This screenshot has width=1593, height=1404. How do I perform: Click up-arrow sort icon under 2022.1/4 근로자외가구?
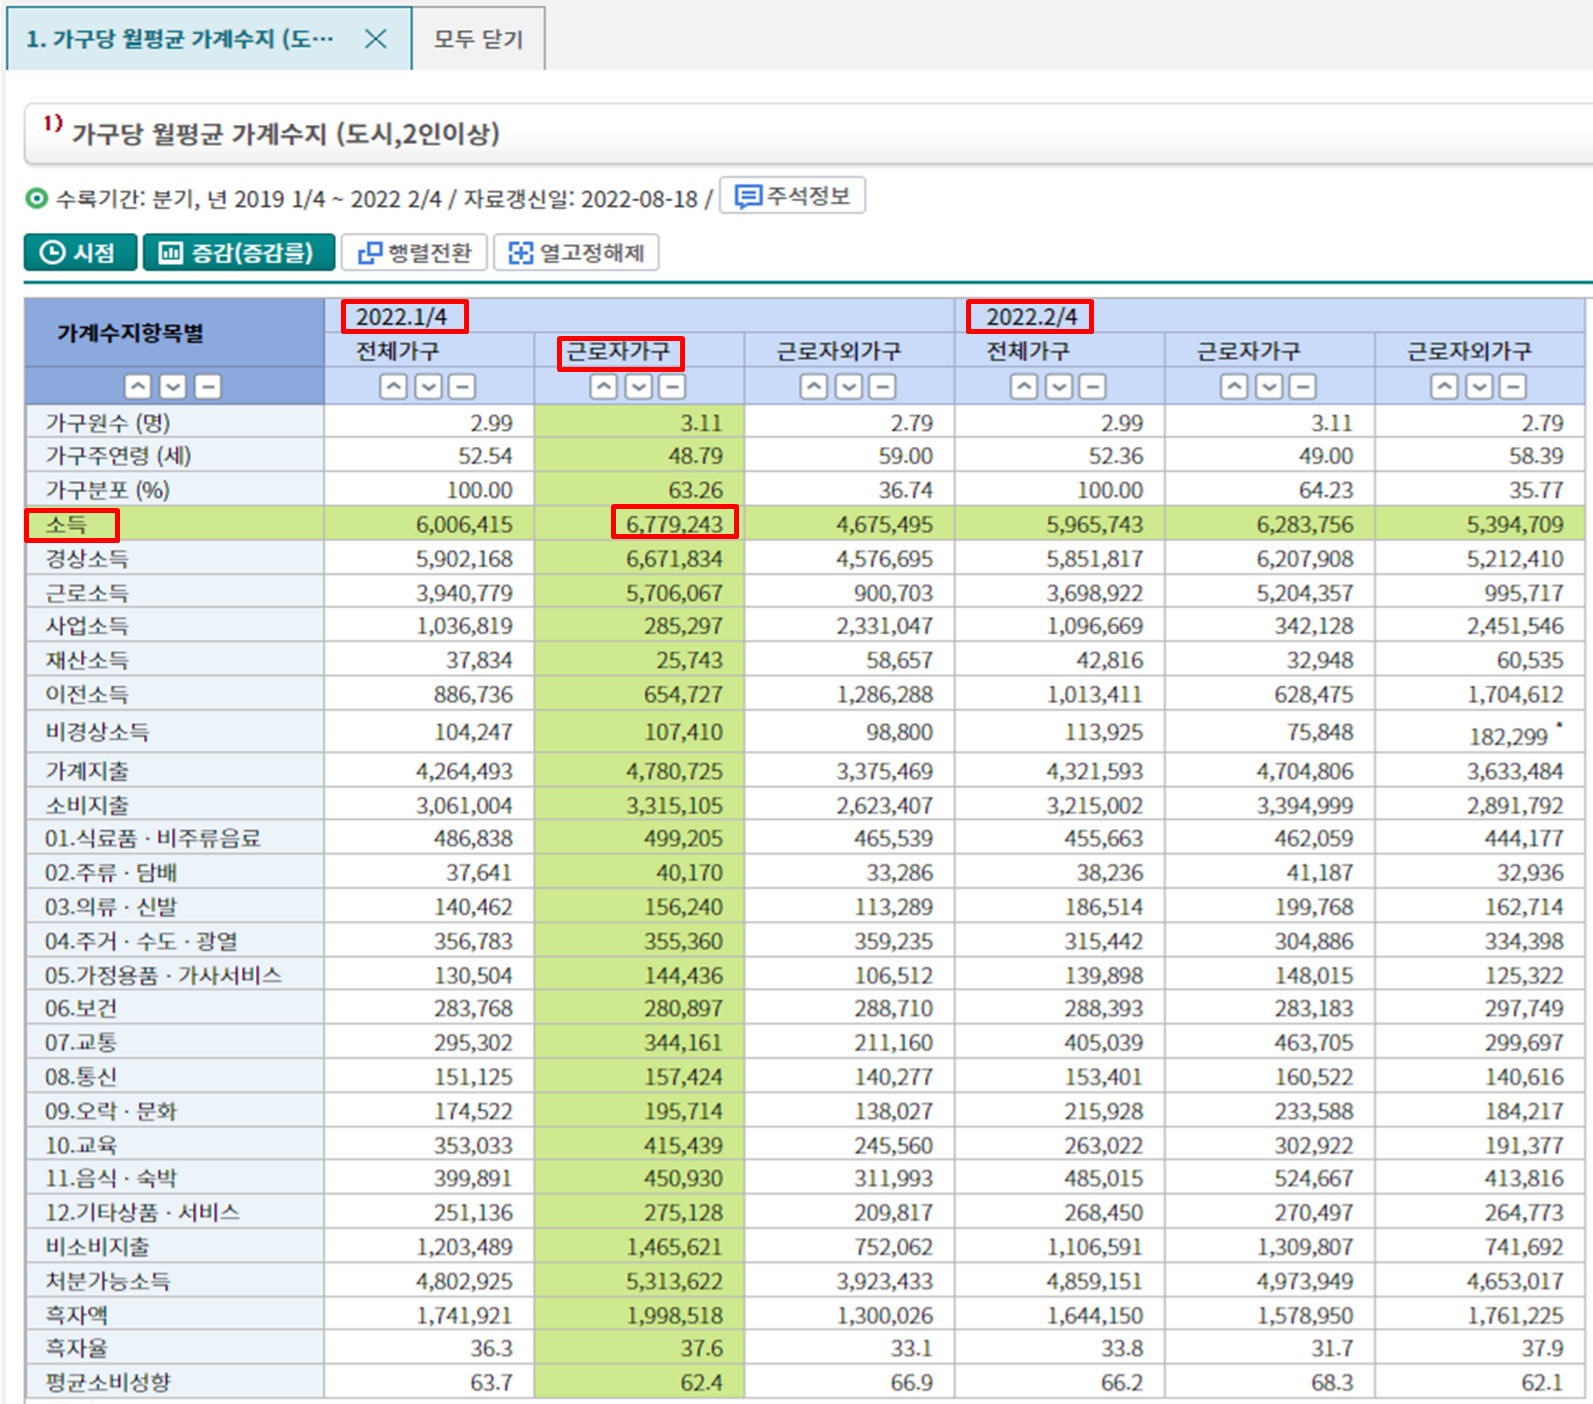coord(814,386)
